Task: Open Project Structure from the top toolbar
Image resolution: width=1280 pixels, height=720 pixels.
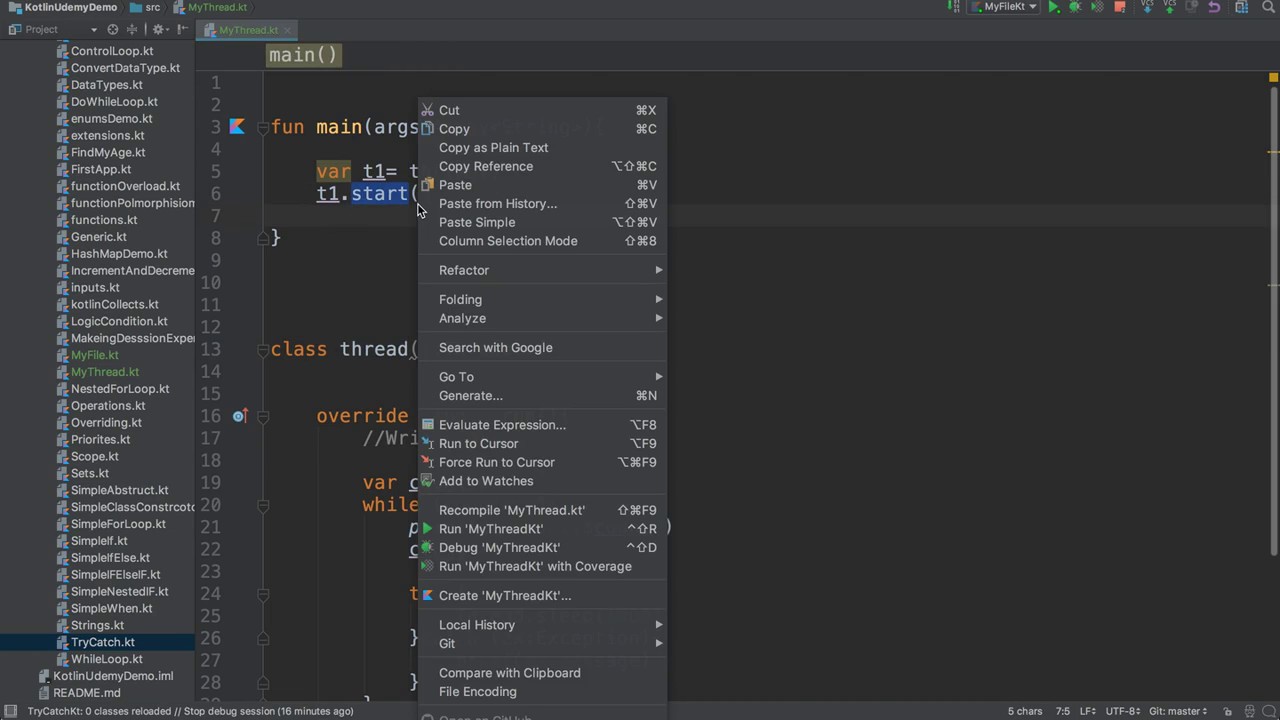Action: coord(1241,7)
